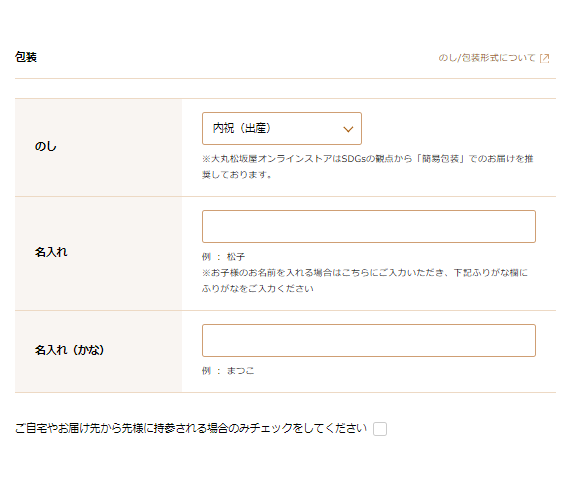
Task: Click the 名入れ（かな）row label
Action: (x=70, y=350)
